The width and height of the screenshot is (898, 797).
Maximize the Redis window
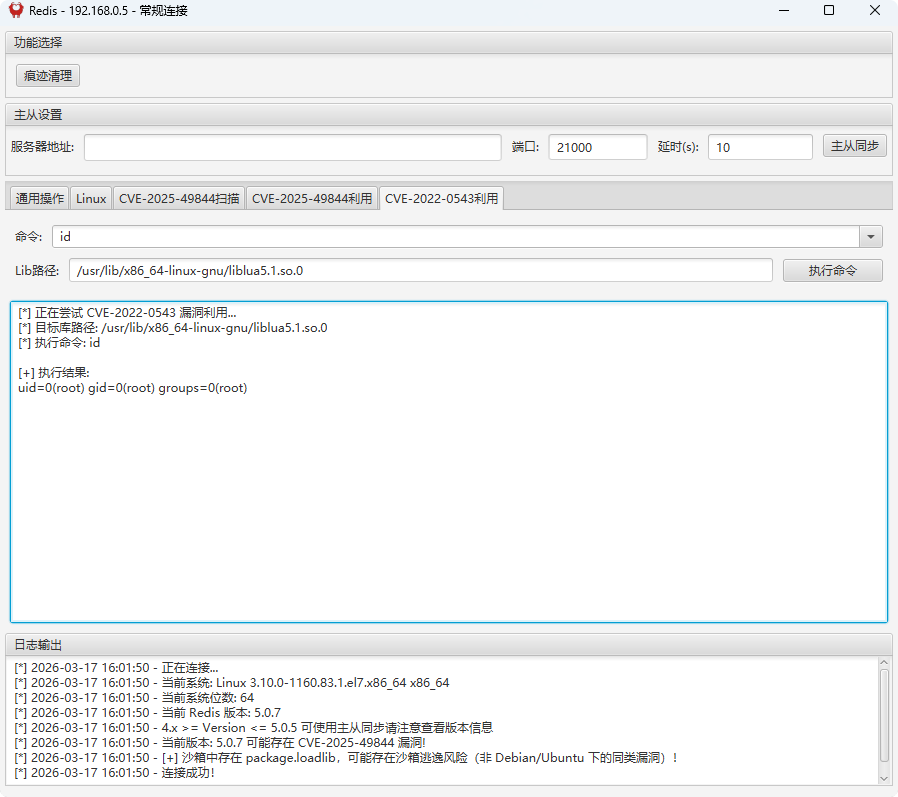pyautogui.click(x=829, y=10)
